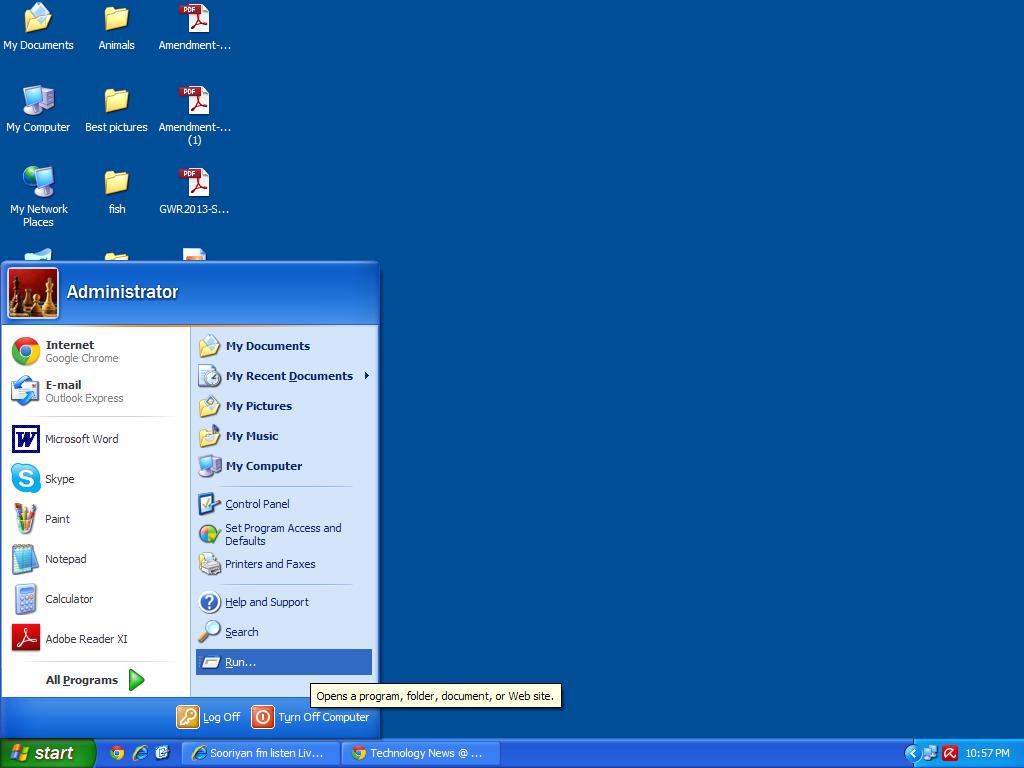
Task: Open E-mail Outlook Express in Start menu
Action: coord(95,391)
